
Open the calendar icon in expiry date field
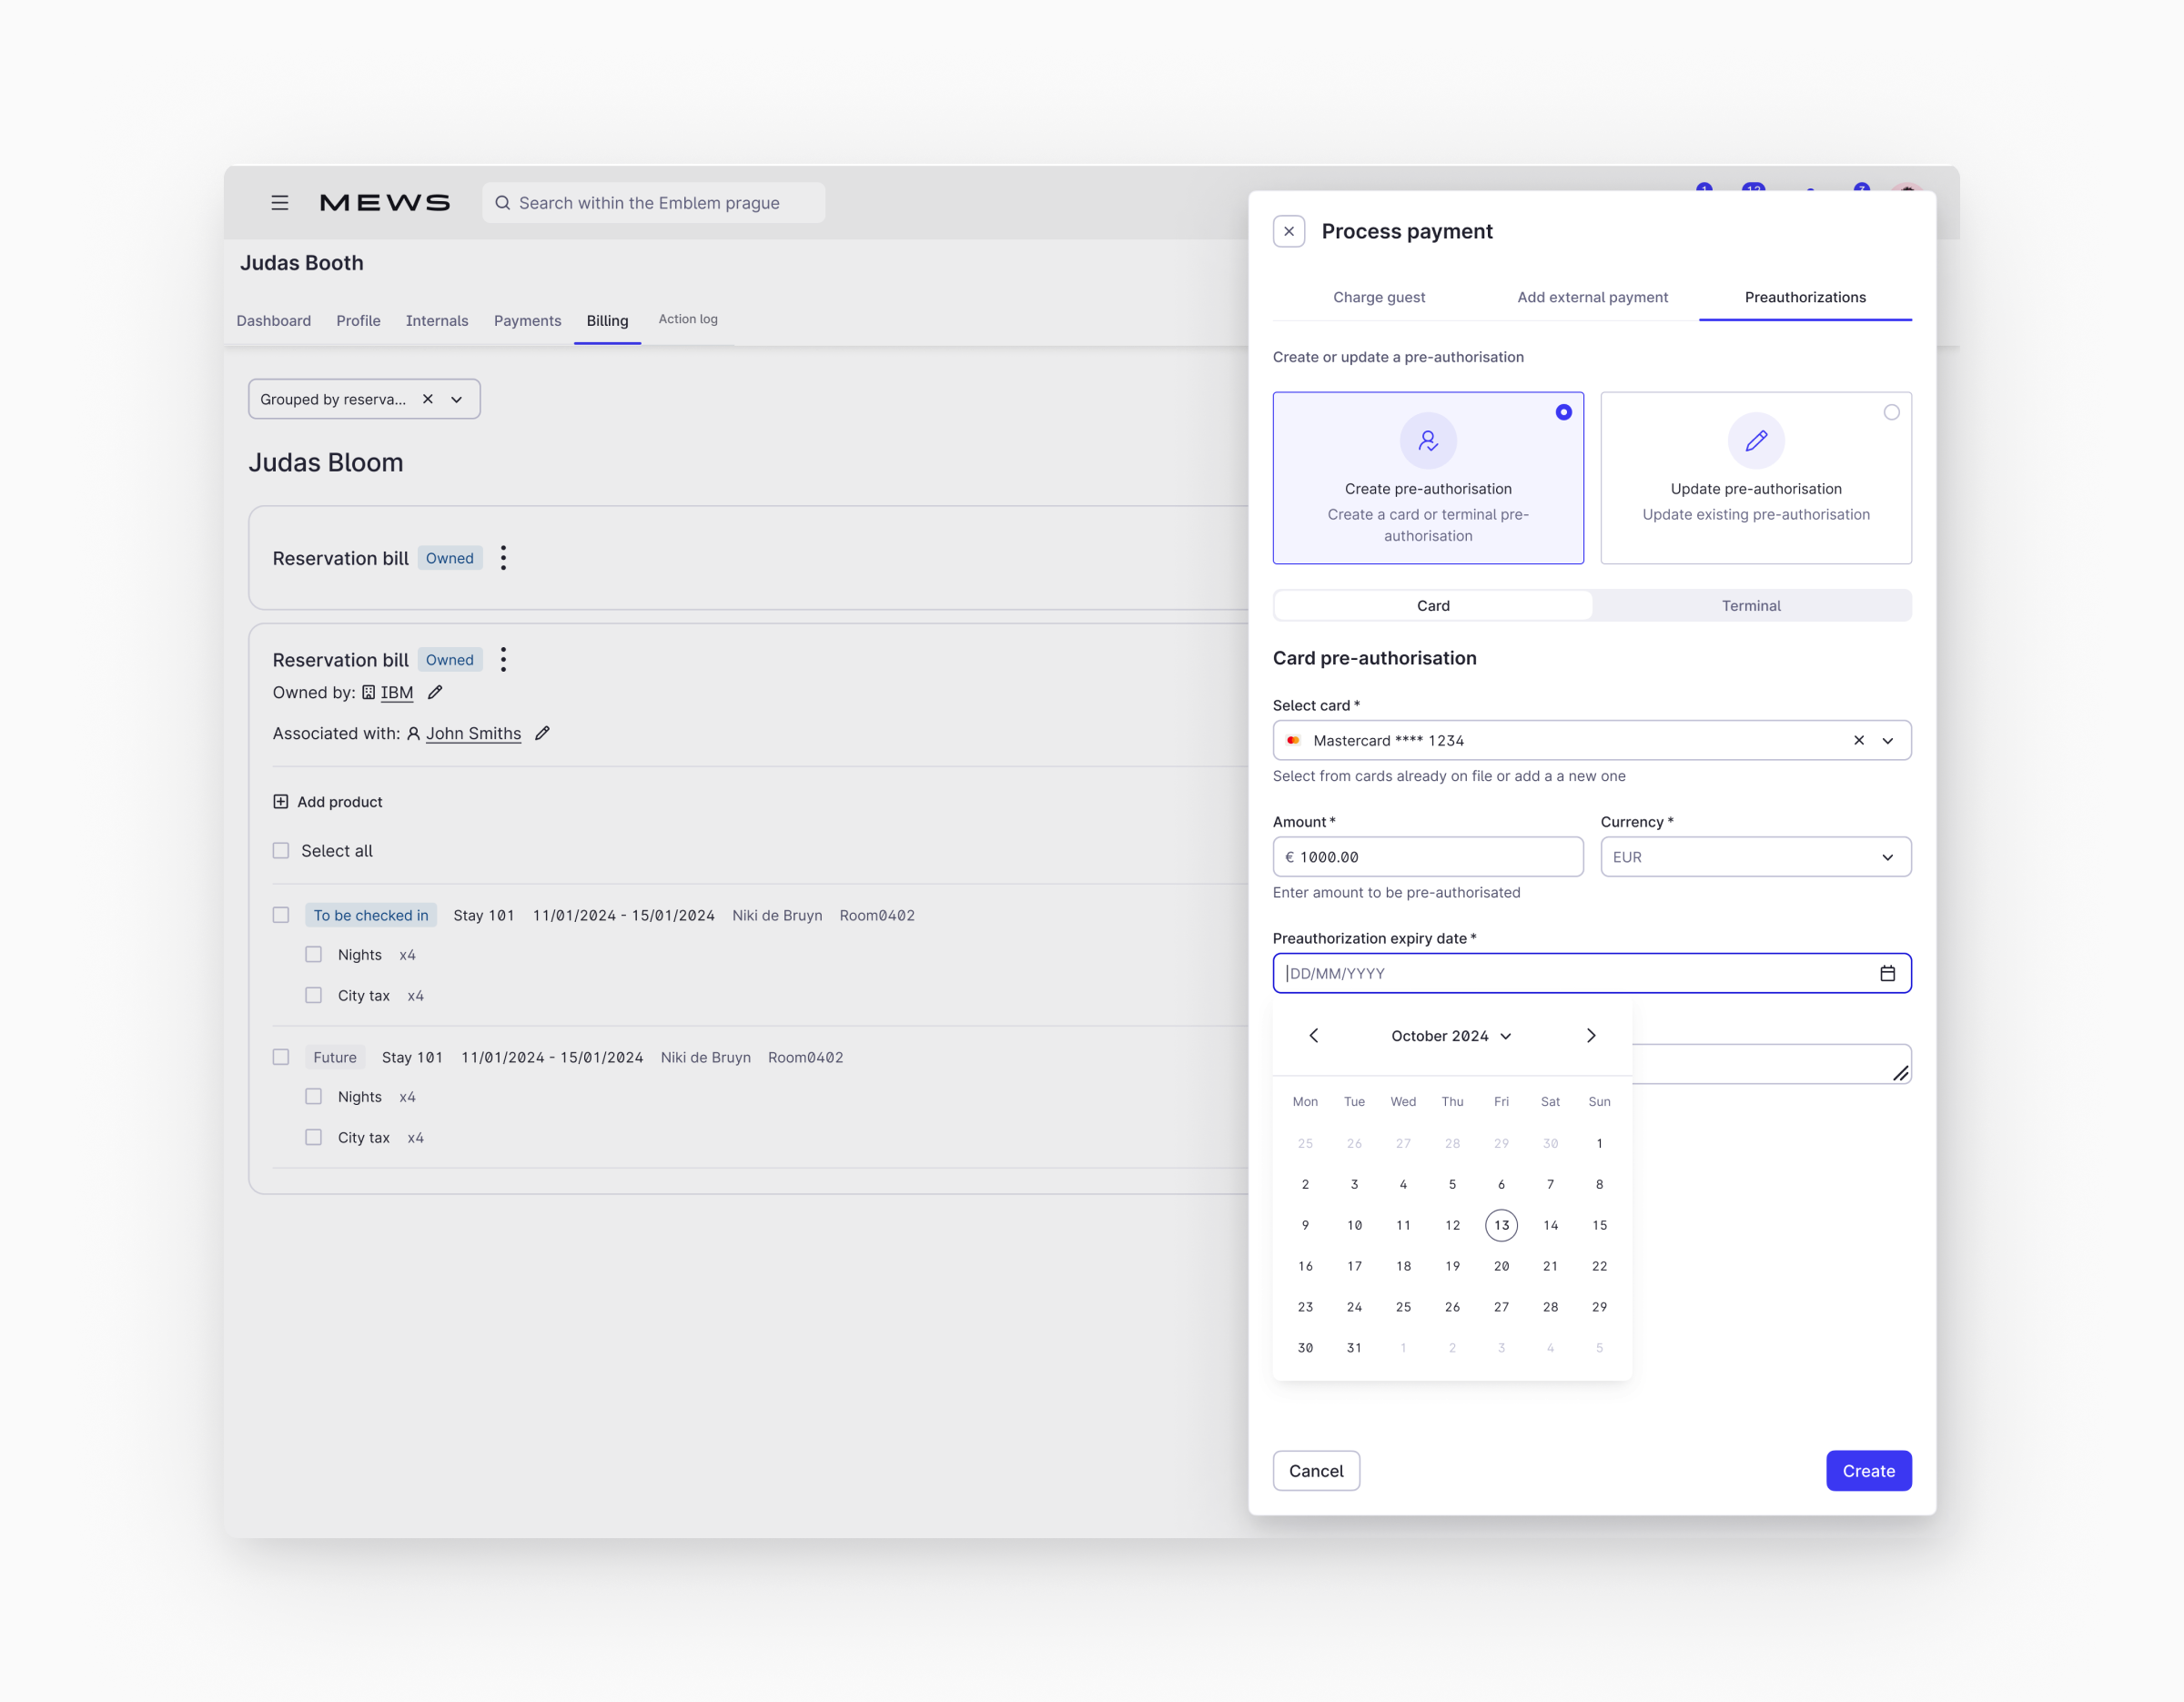(1888, 972)
